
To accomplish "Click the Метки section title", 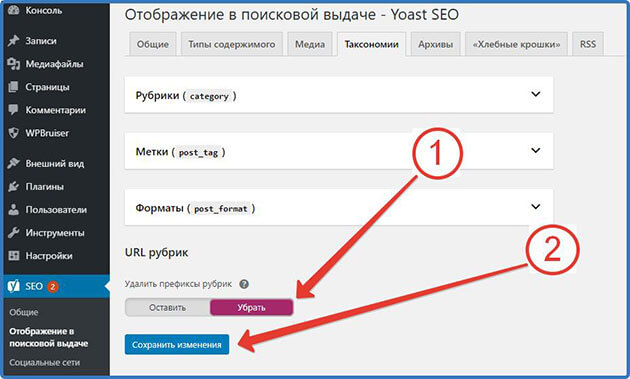I will 151,152.
